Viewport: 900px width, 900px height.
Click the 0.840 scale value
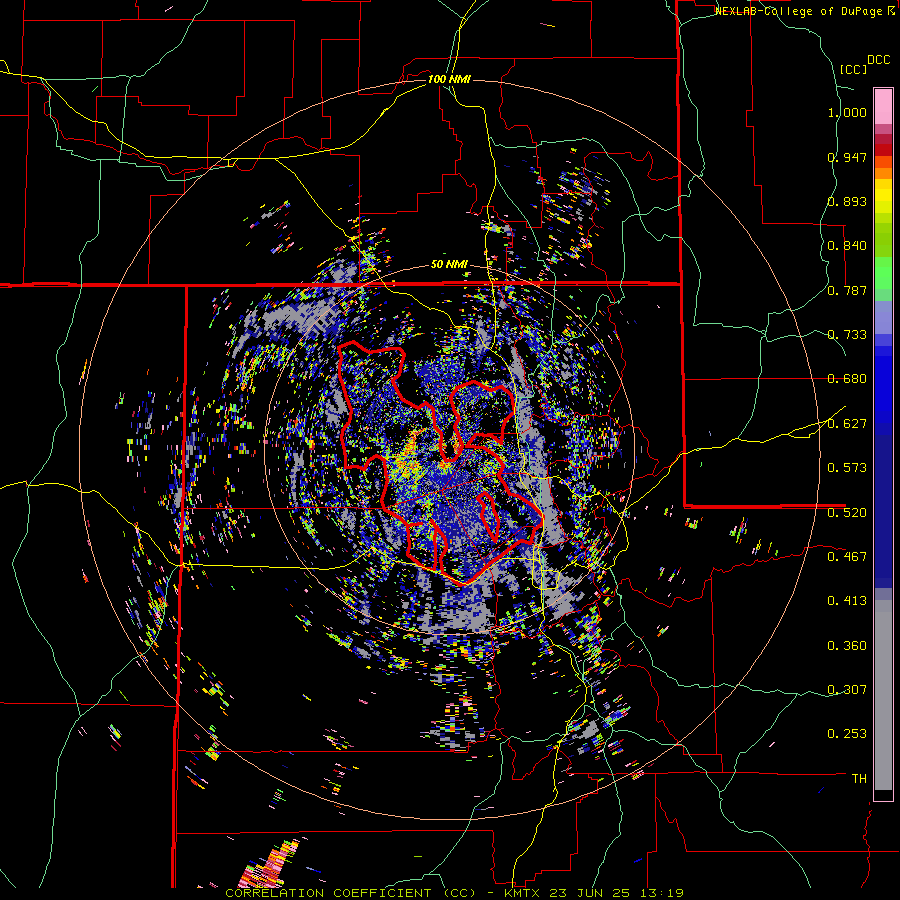(847, 246)
